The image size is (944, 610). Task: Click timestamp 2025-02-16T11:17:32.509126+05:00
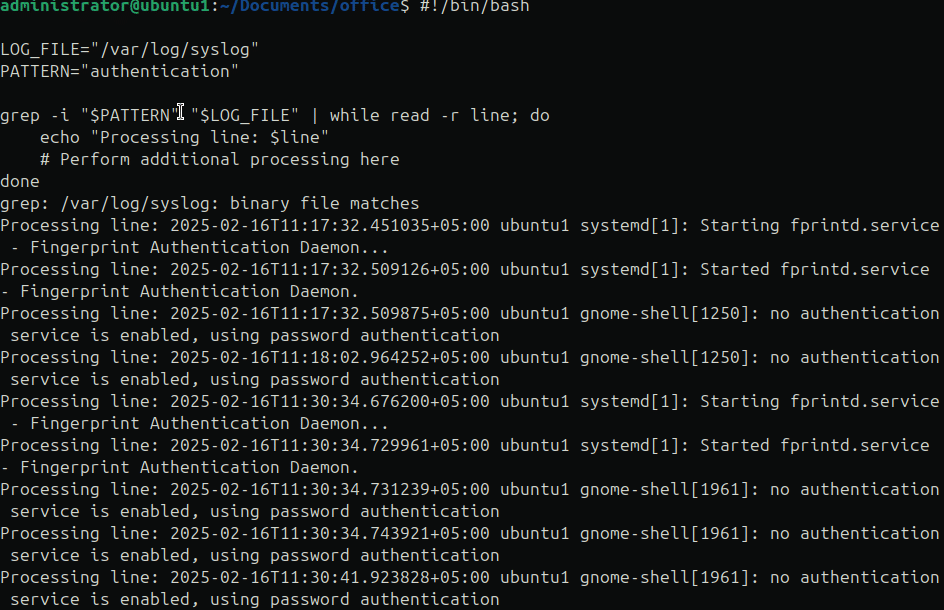point(330,269)
